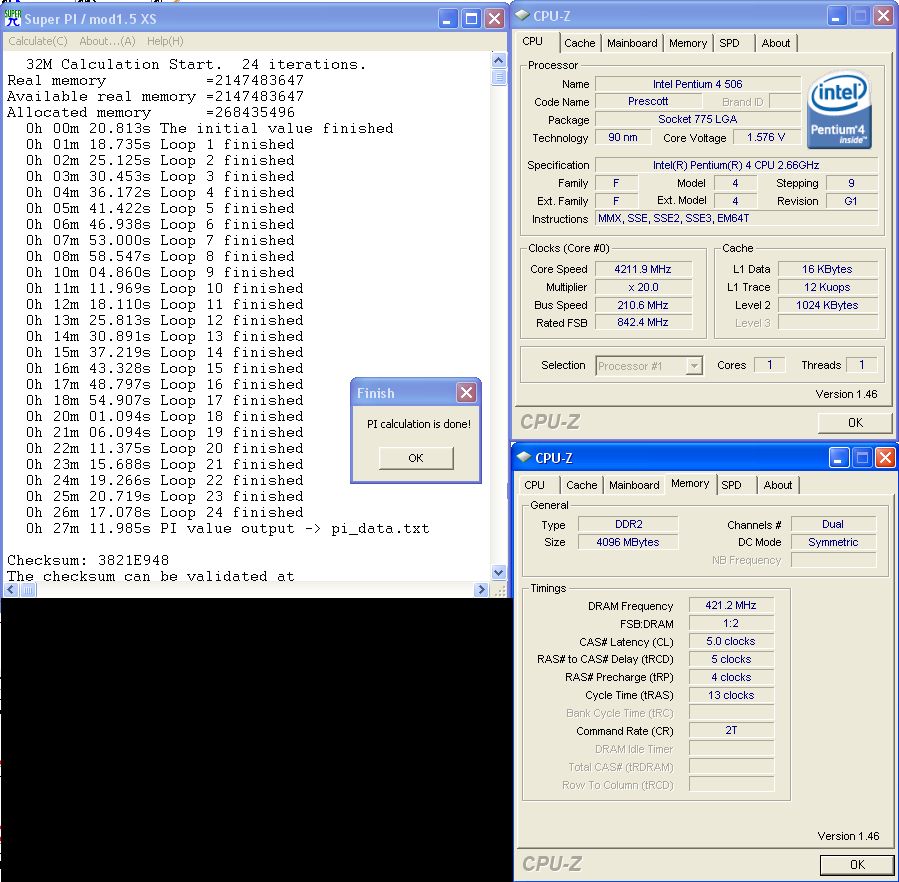Click the down arrow in Super PI's vertical scrollbar
The image size is (899, 882).
click(x=499, y=572)
